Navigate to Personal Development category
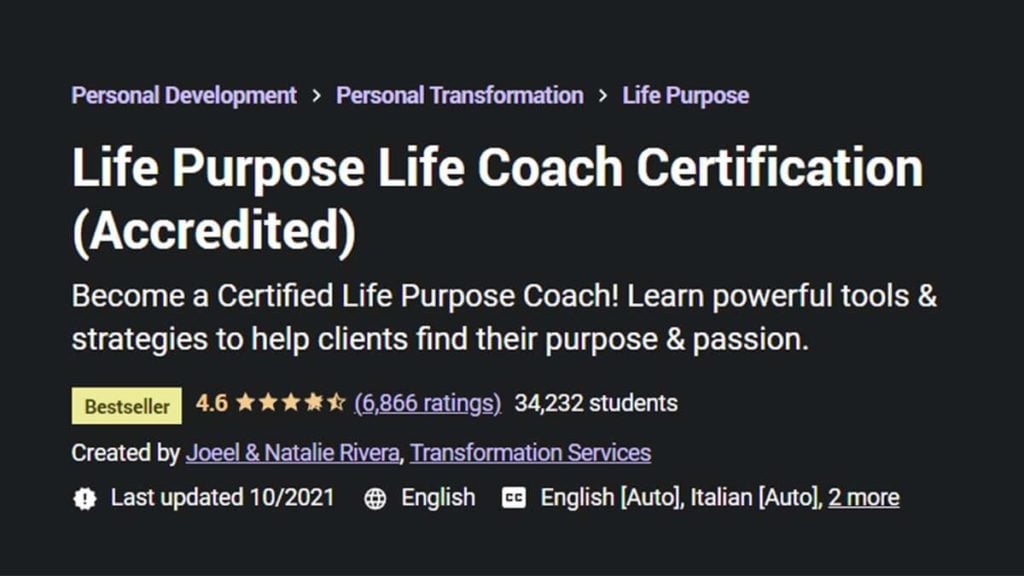 [183, 95]
